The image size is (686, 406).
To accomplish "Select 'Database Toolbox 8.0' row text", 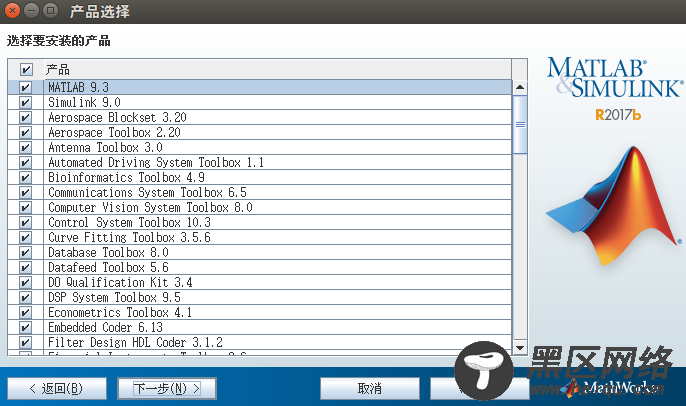I will pos(108,252).
